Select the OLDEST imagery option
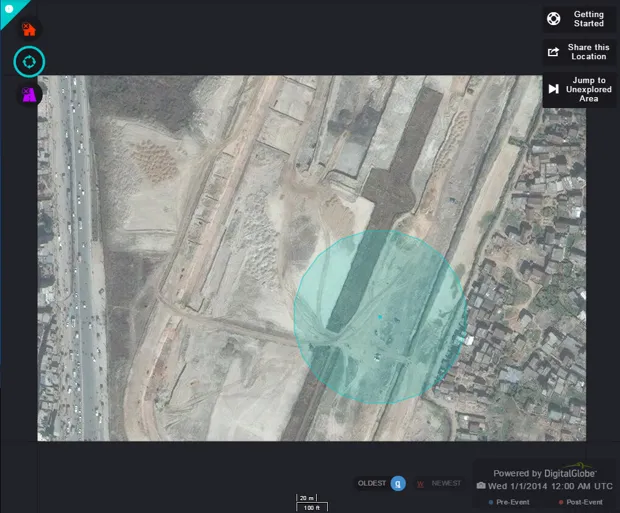 (371, 483)
